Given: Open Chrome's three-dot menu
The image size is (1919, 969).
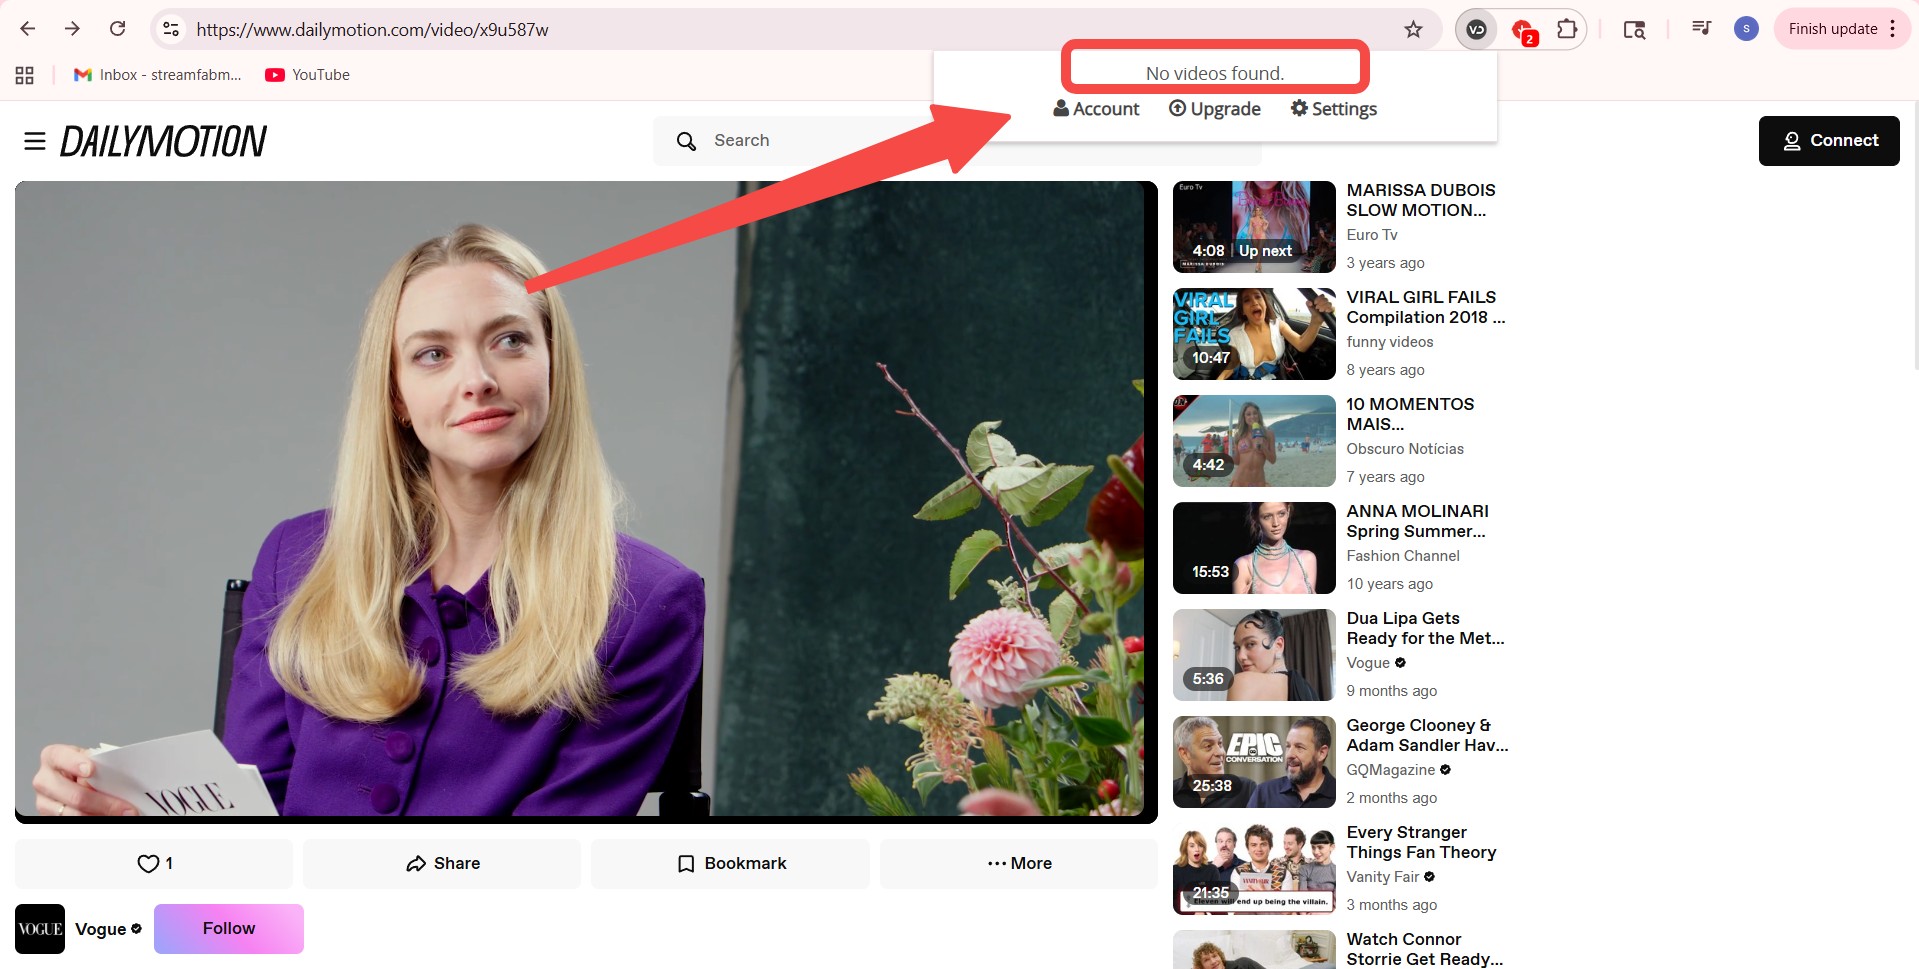Looking at the screenshot, I should [x=1893, y=28].
